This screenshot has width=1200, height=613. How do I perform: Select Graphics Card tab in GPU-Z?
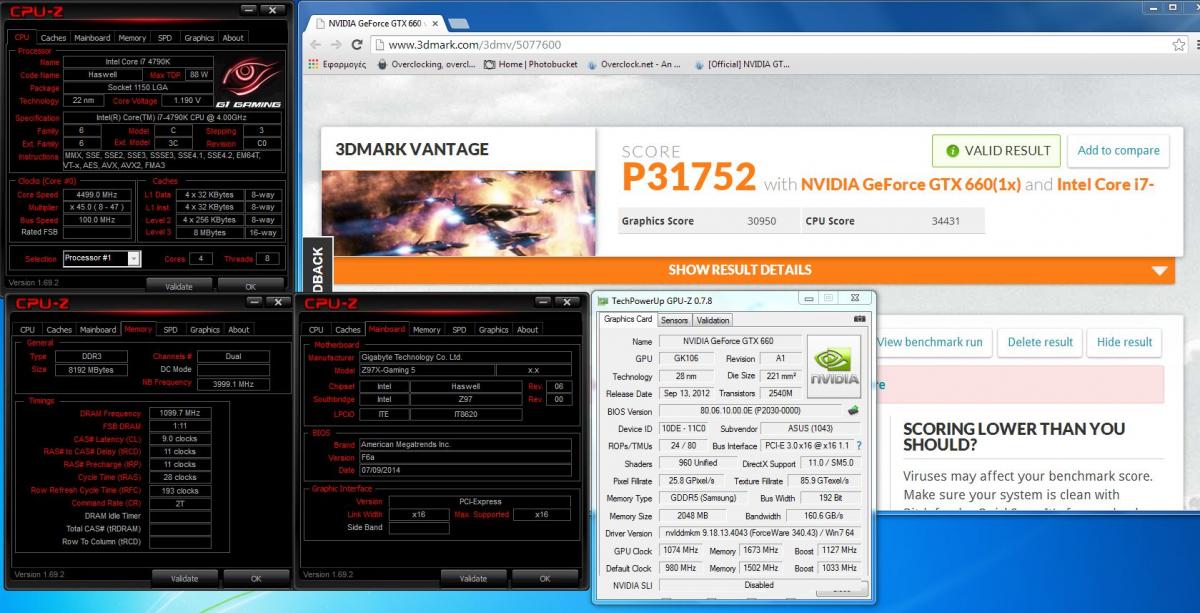(628, 319)
